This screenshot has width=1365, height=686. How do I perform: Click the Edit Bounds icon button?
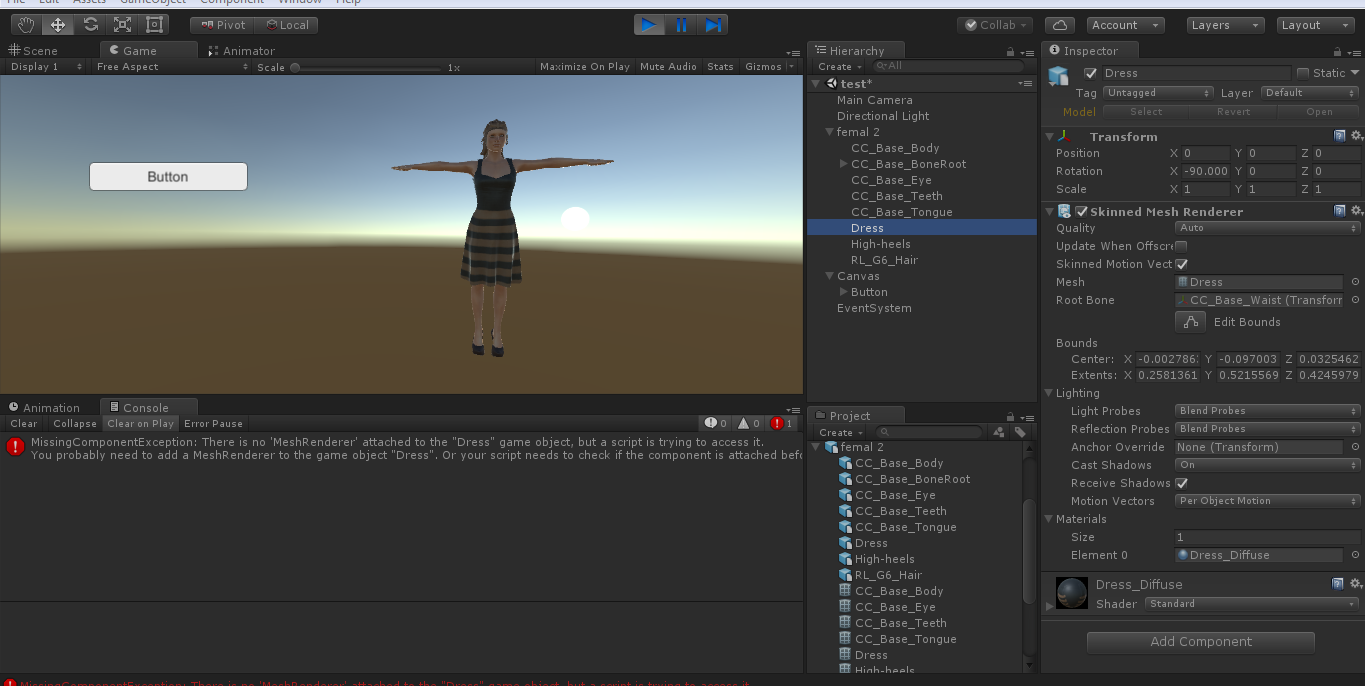[1190, 322]
